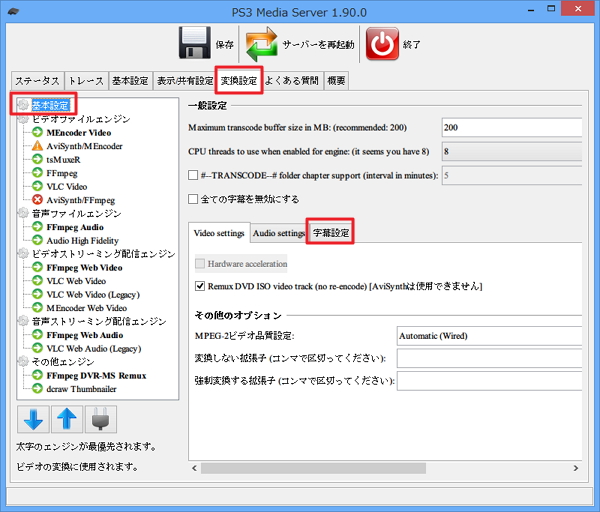The width and height of the screenshot is (600, 512).
Task: Click the green icon beside tsMuxeR
Action: coord(37,159)
